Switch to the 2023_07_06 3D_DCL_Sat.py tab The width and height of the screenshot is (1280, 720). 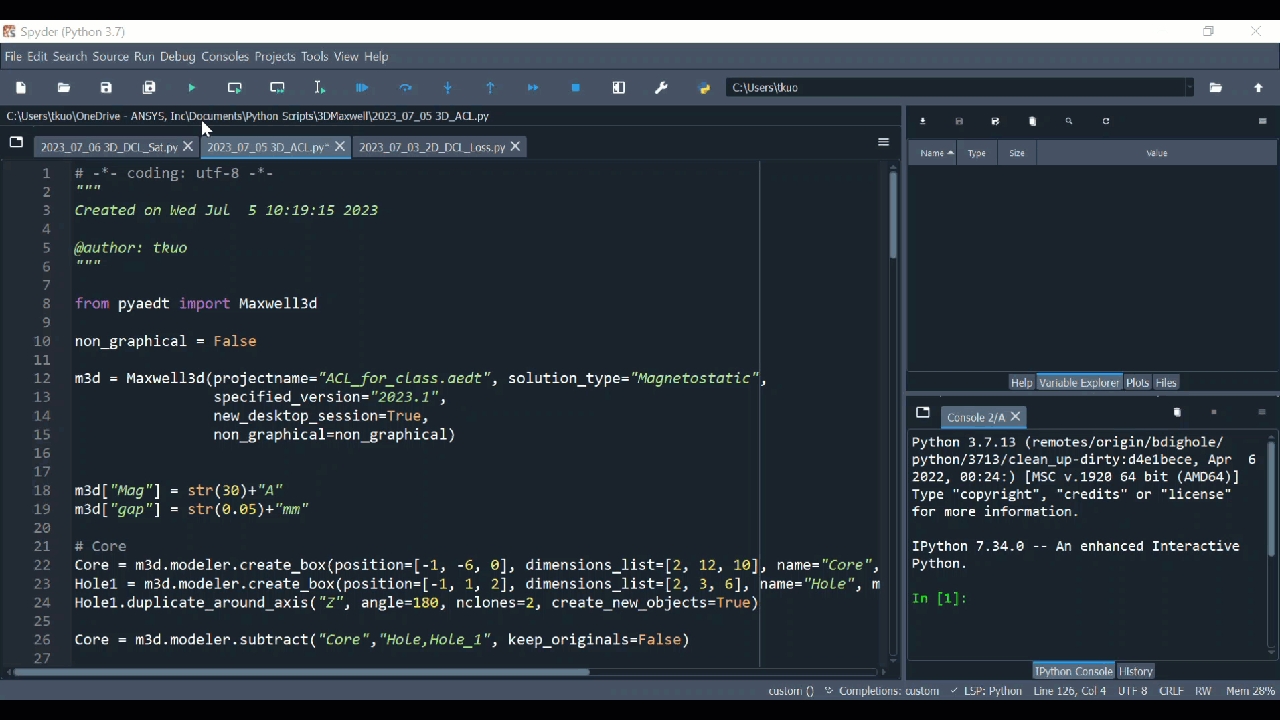pos(108,147)
